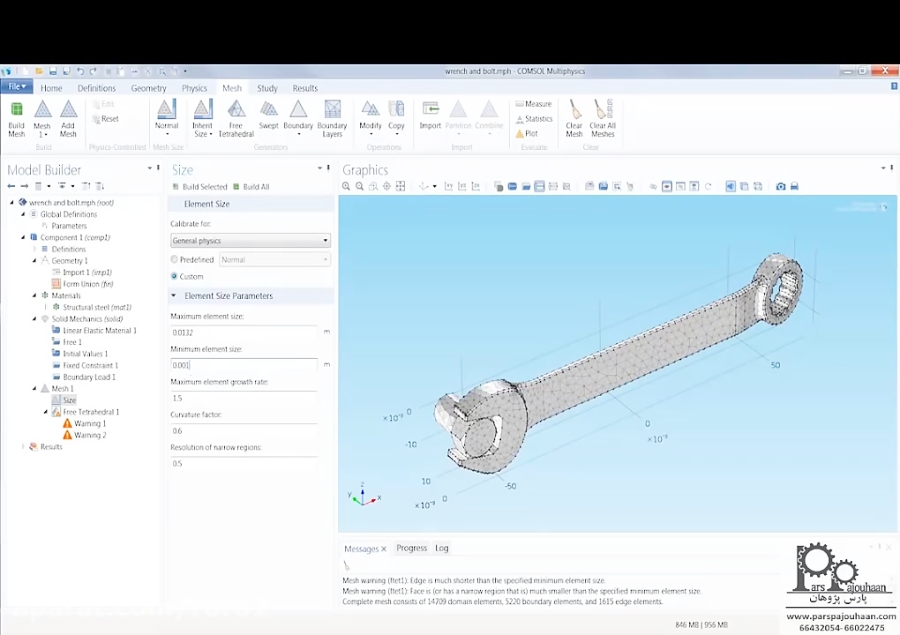Select the Custom radio button
Viewport: 900px width, 635px height.
(x=173, y=276)
